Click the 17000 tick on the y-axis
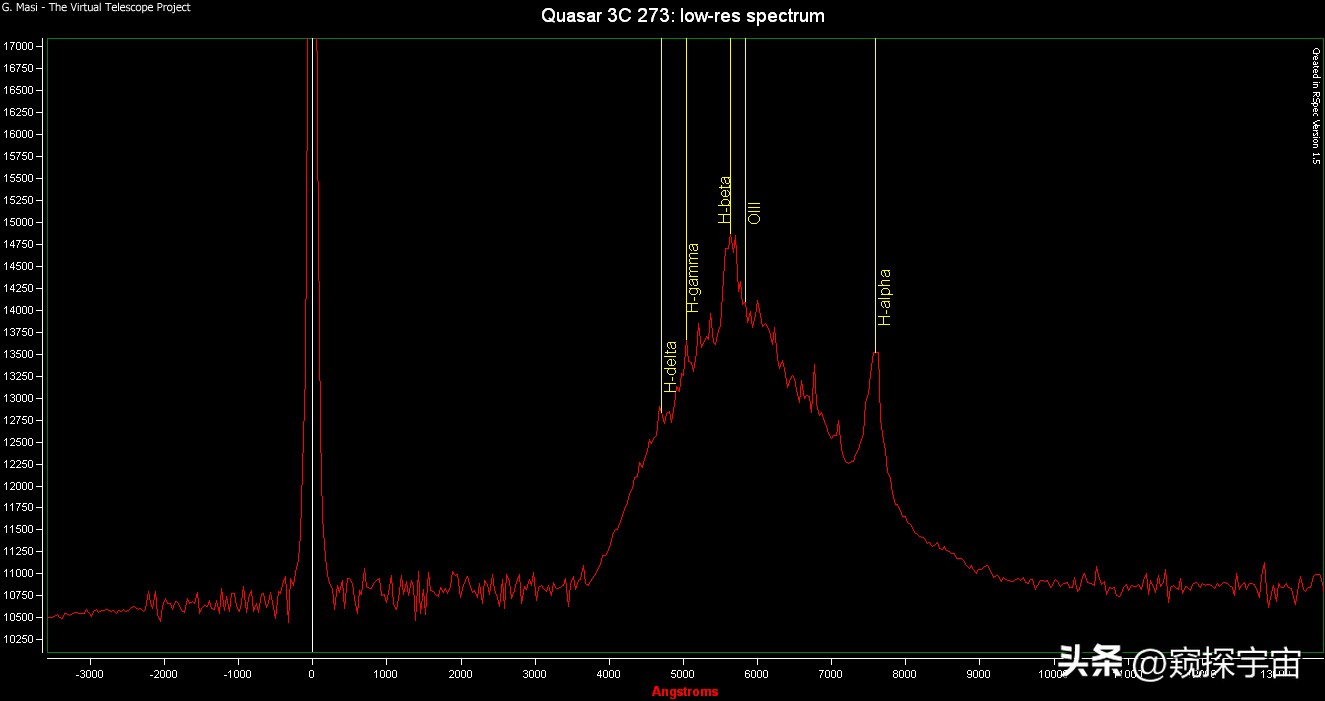 pyautogui.click(x=23, y=46)
